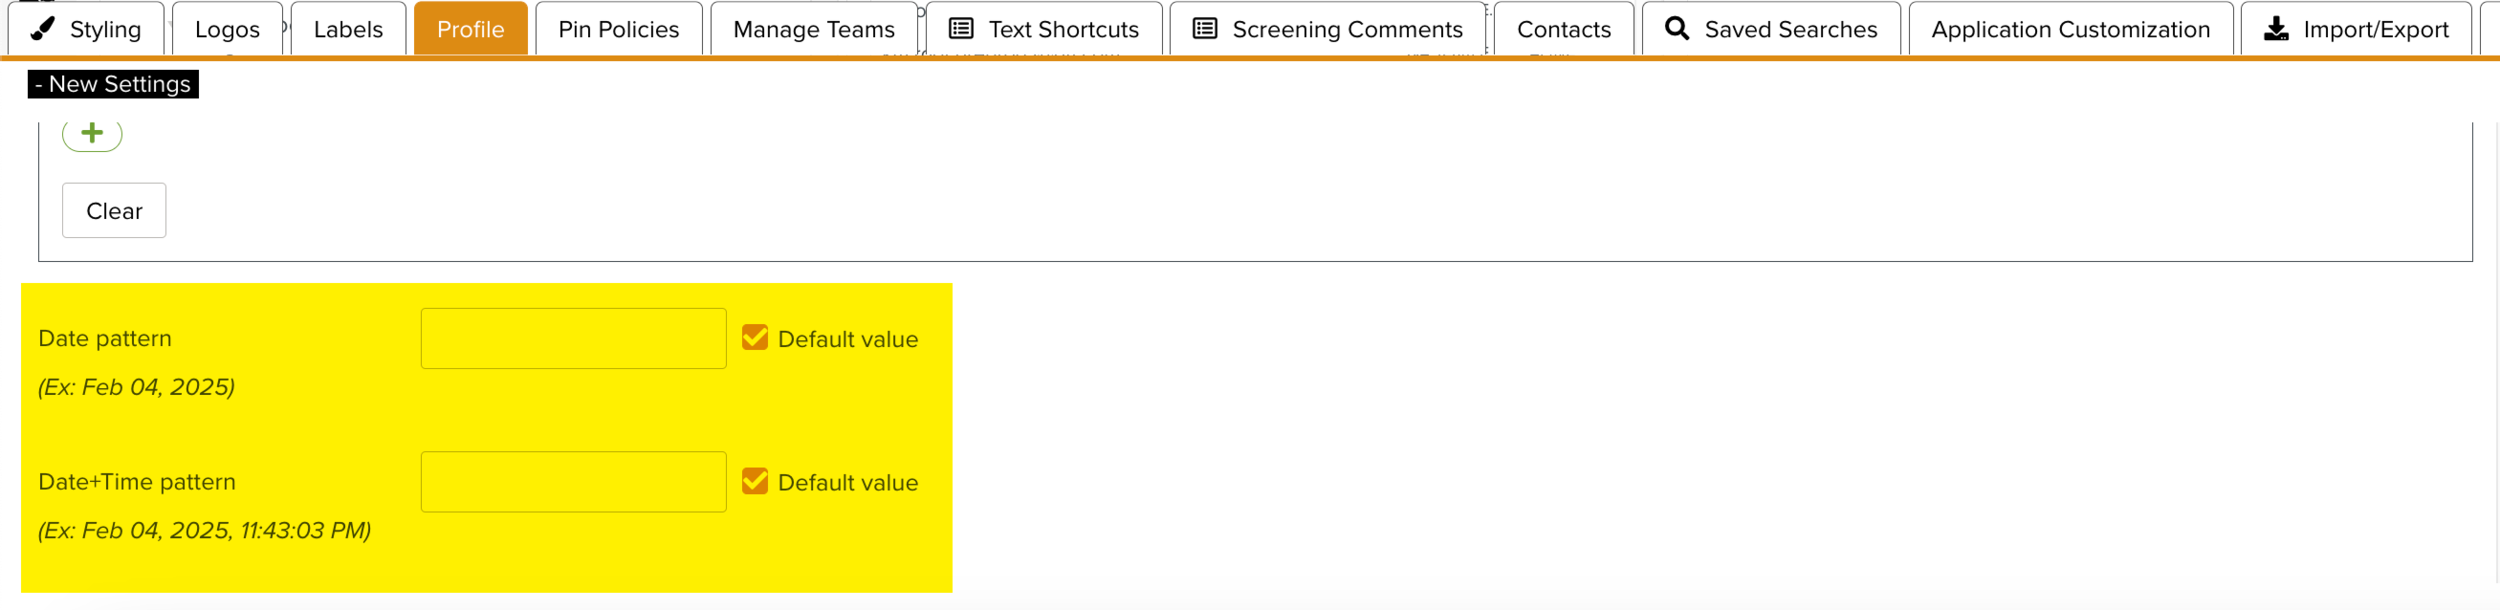Click the Saved Searches magnifier icon
The image size is (2500, 610).
(1677, 29)
